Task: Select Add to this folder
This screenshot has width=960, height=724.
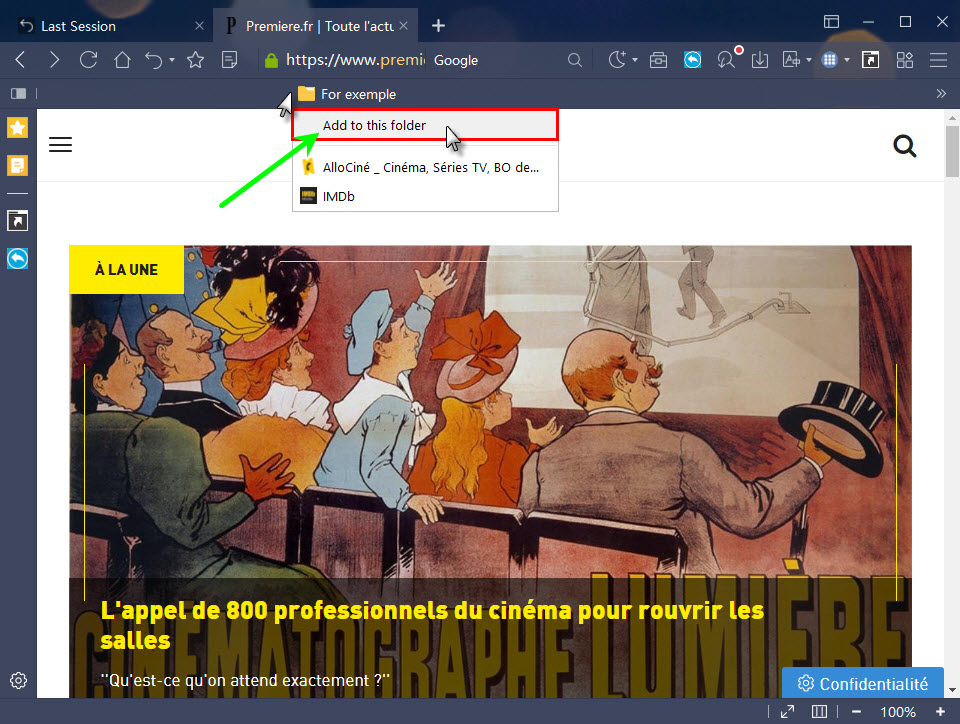Action: coord(425,125)
